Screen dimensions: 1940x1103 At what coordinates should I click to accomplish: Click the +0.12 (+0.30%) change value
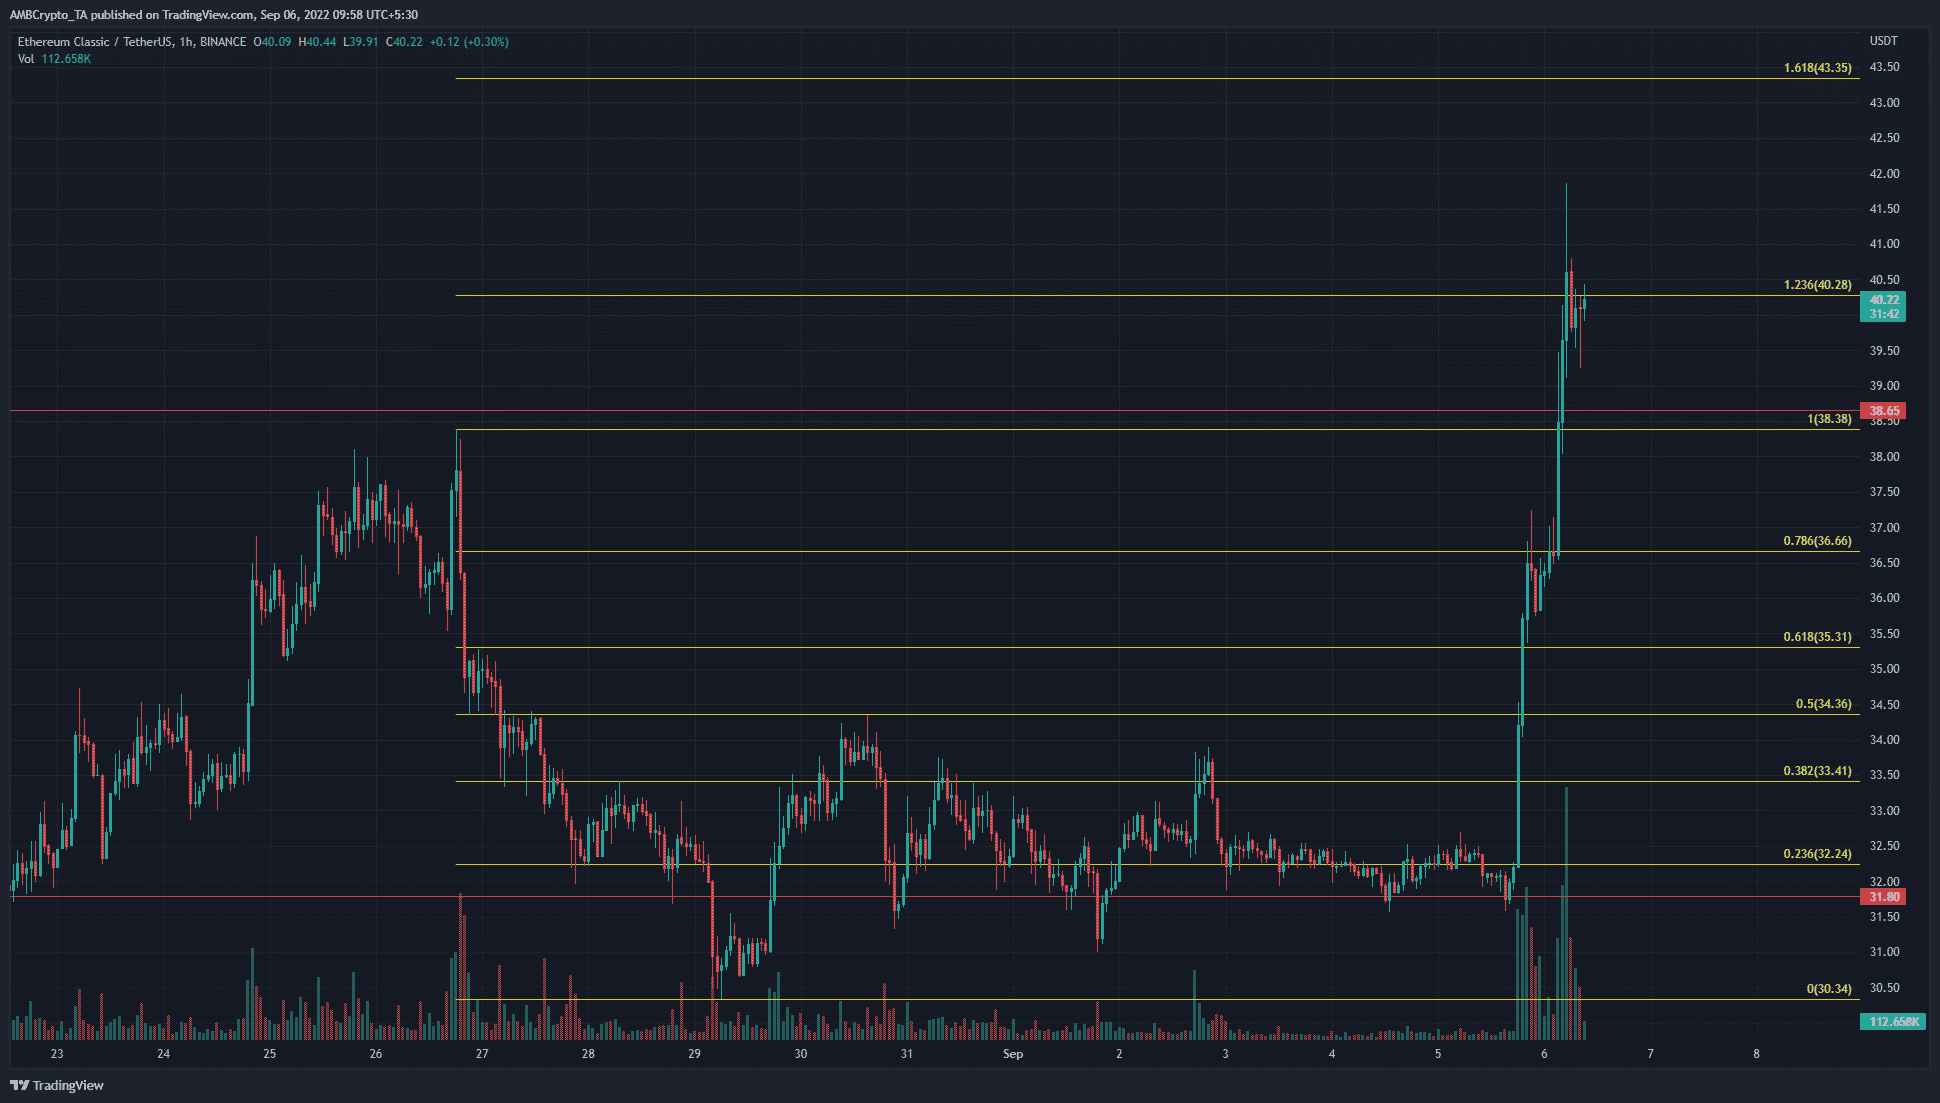tap(469, 42)
